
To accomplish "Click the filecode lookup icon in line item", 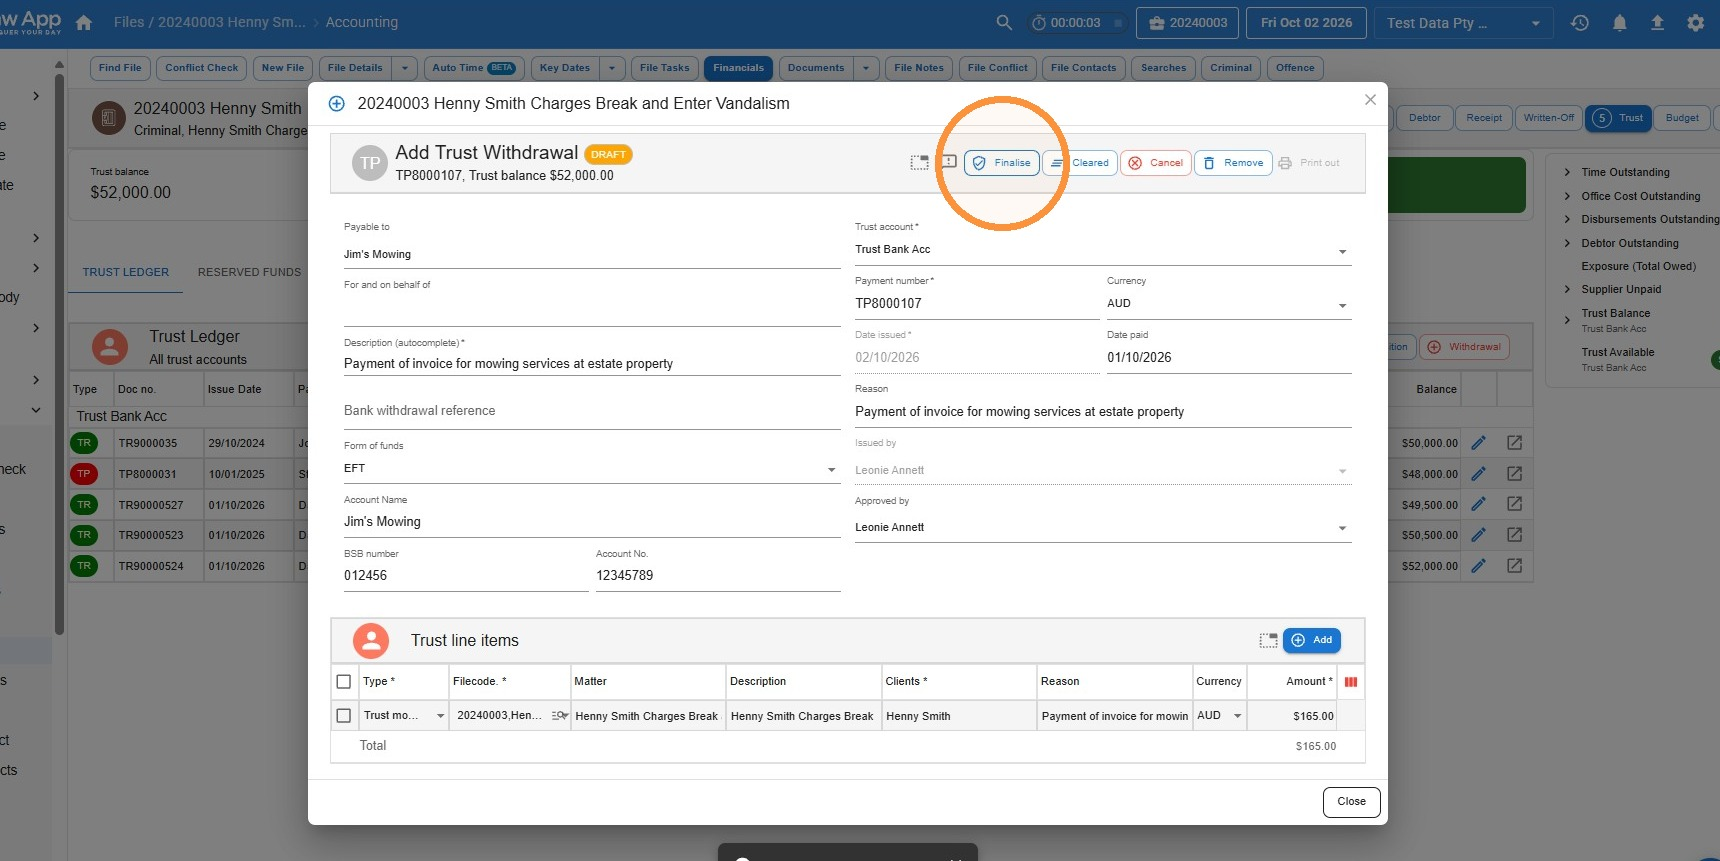I will click(559, 716).
